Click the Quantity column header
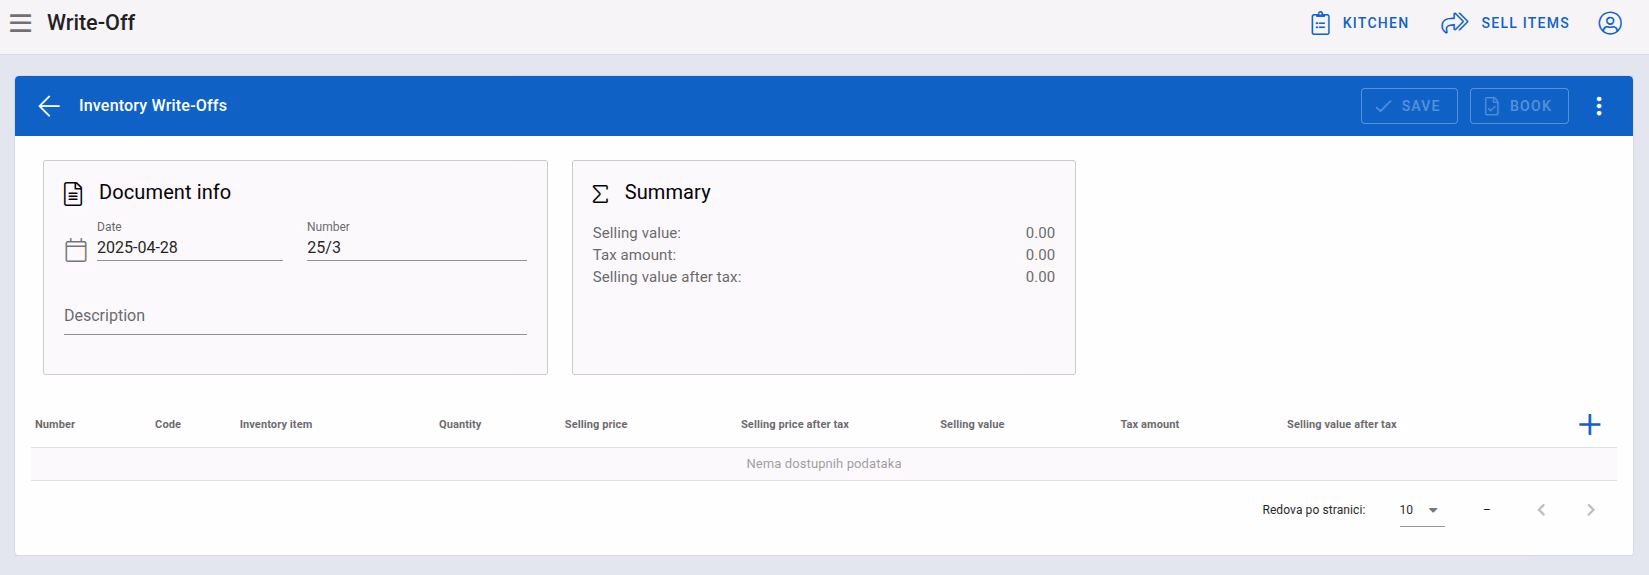 pyautogui.click(x=460, y=425)
